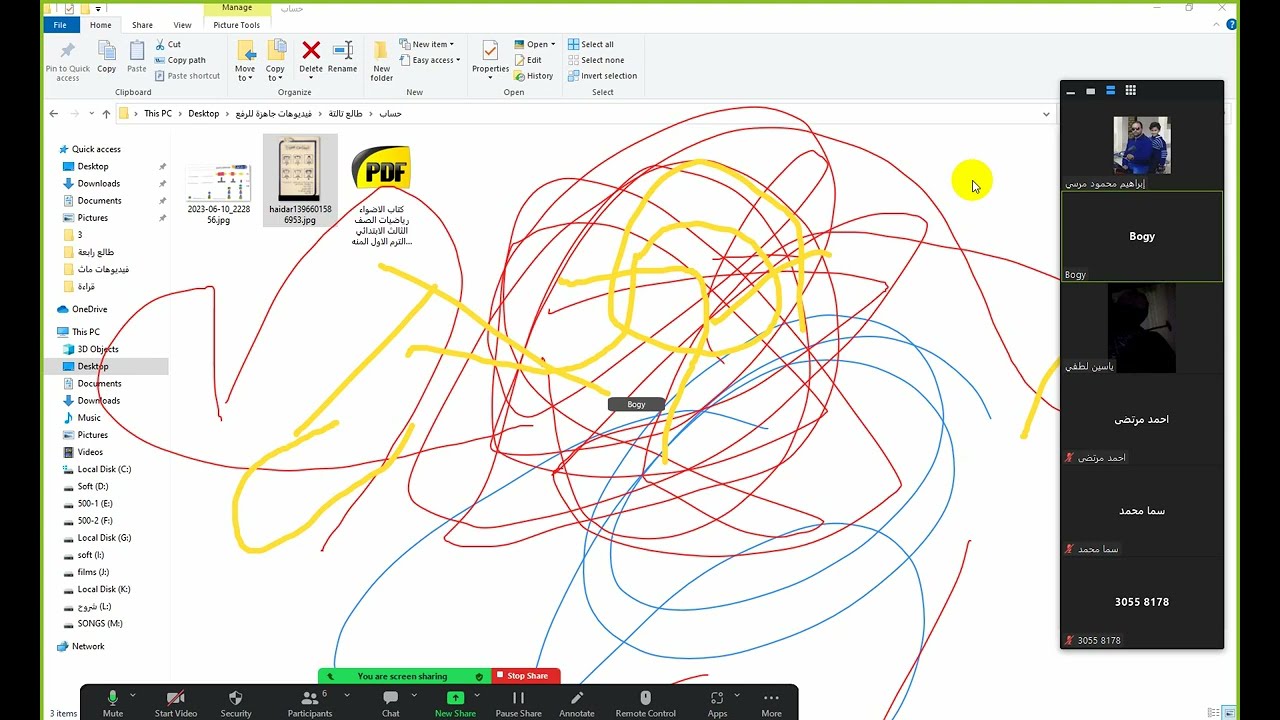This screenshot has height=720, width=1280.
Task: Expand New Share options arrow
Action: point(477,695)
